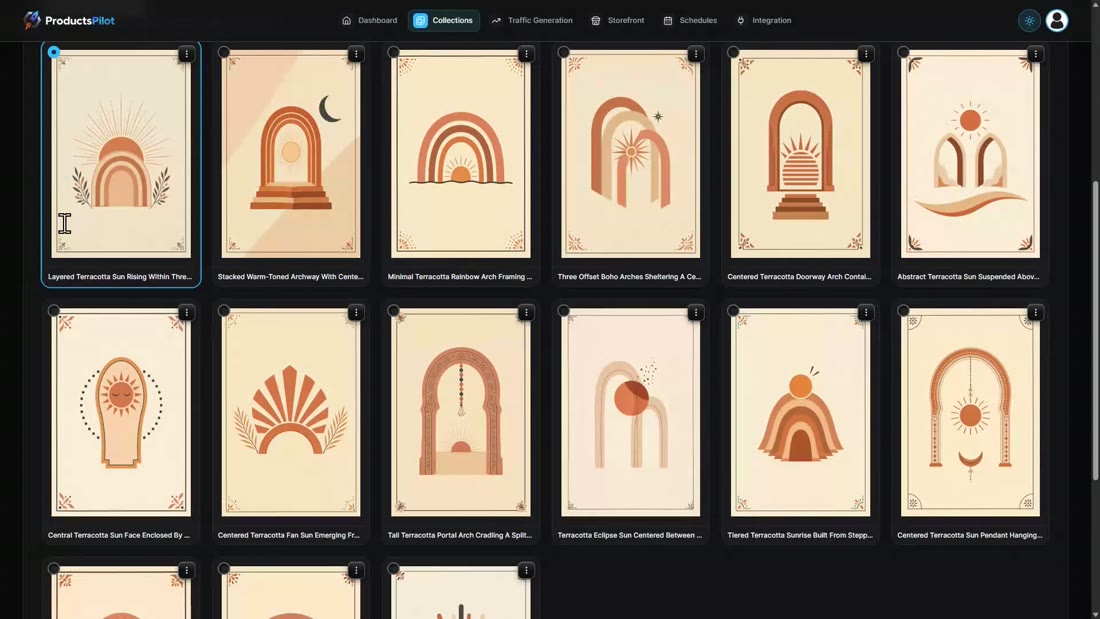The image size is (1100, 619).
Task: Click the 'Central Terracotta Sun Face Enclosed By ...' title
Action: click(x=119, y=535)
